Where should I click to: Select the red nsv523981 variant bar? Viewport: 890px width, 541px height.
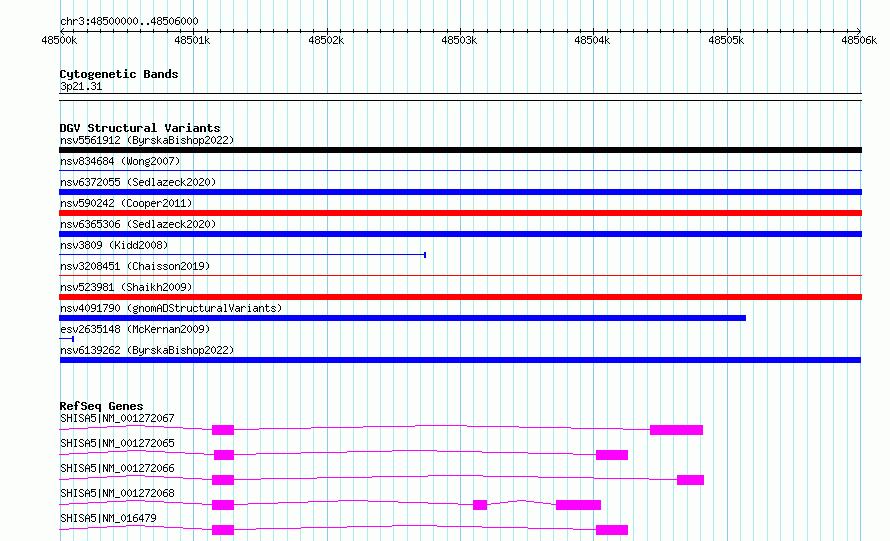click(x=460, y=297)
